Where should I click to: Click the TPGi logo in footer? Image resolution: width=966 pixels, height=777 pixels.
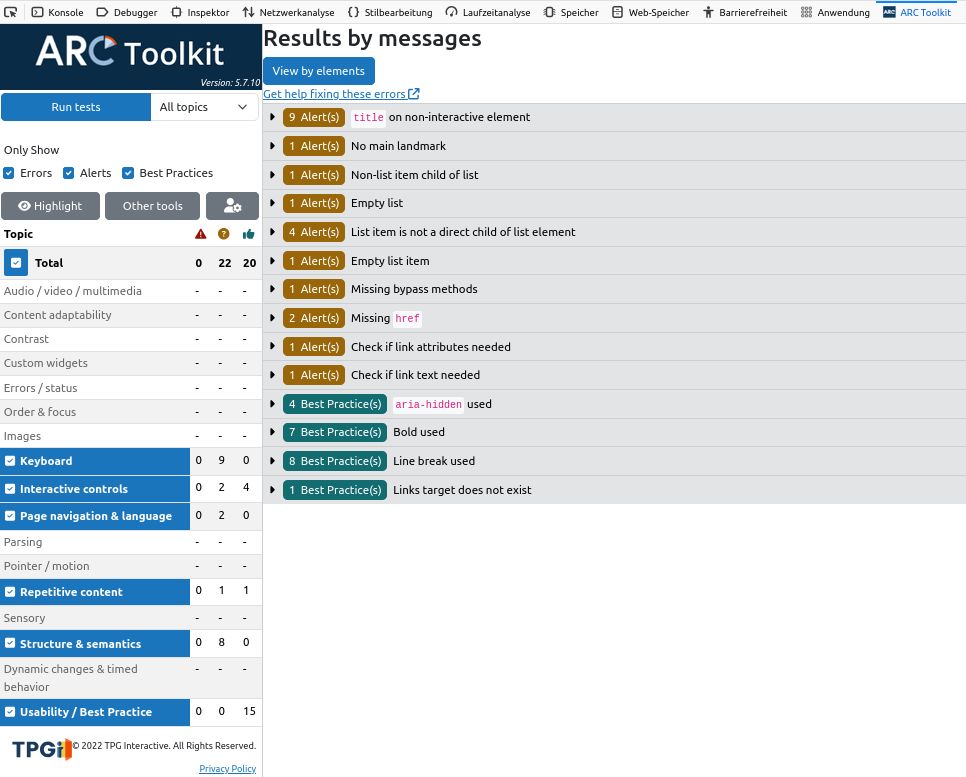tap(40, 748)
